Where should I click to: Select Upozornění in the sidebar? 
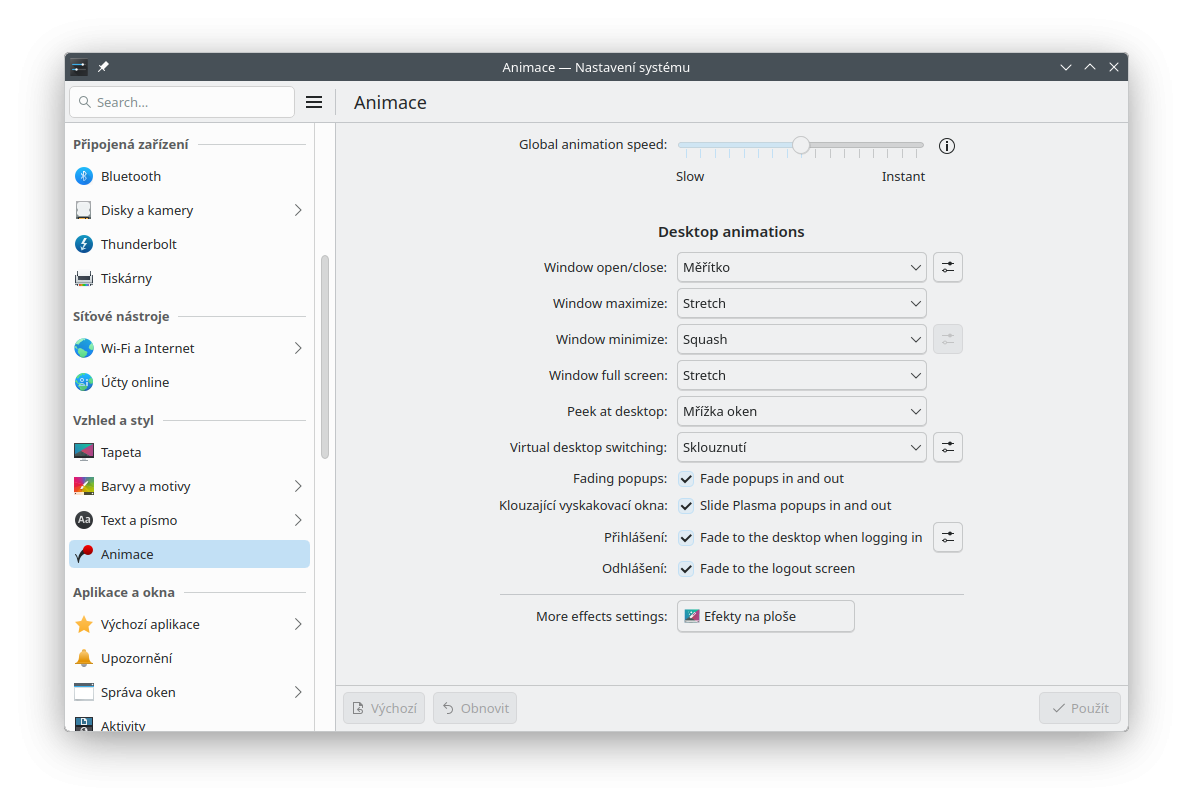[x=136, y=658]
